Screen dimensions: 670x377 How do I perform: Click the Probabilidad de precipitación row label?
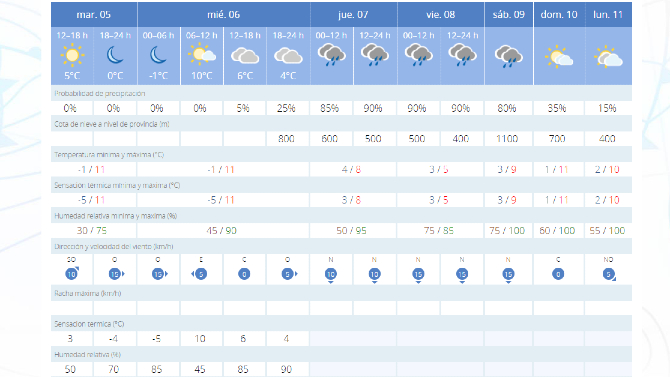100,93
